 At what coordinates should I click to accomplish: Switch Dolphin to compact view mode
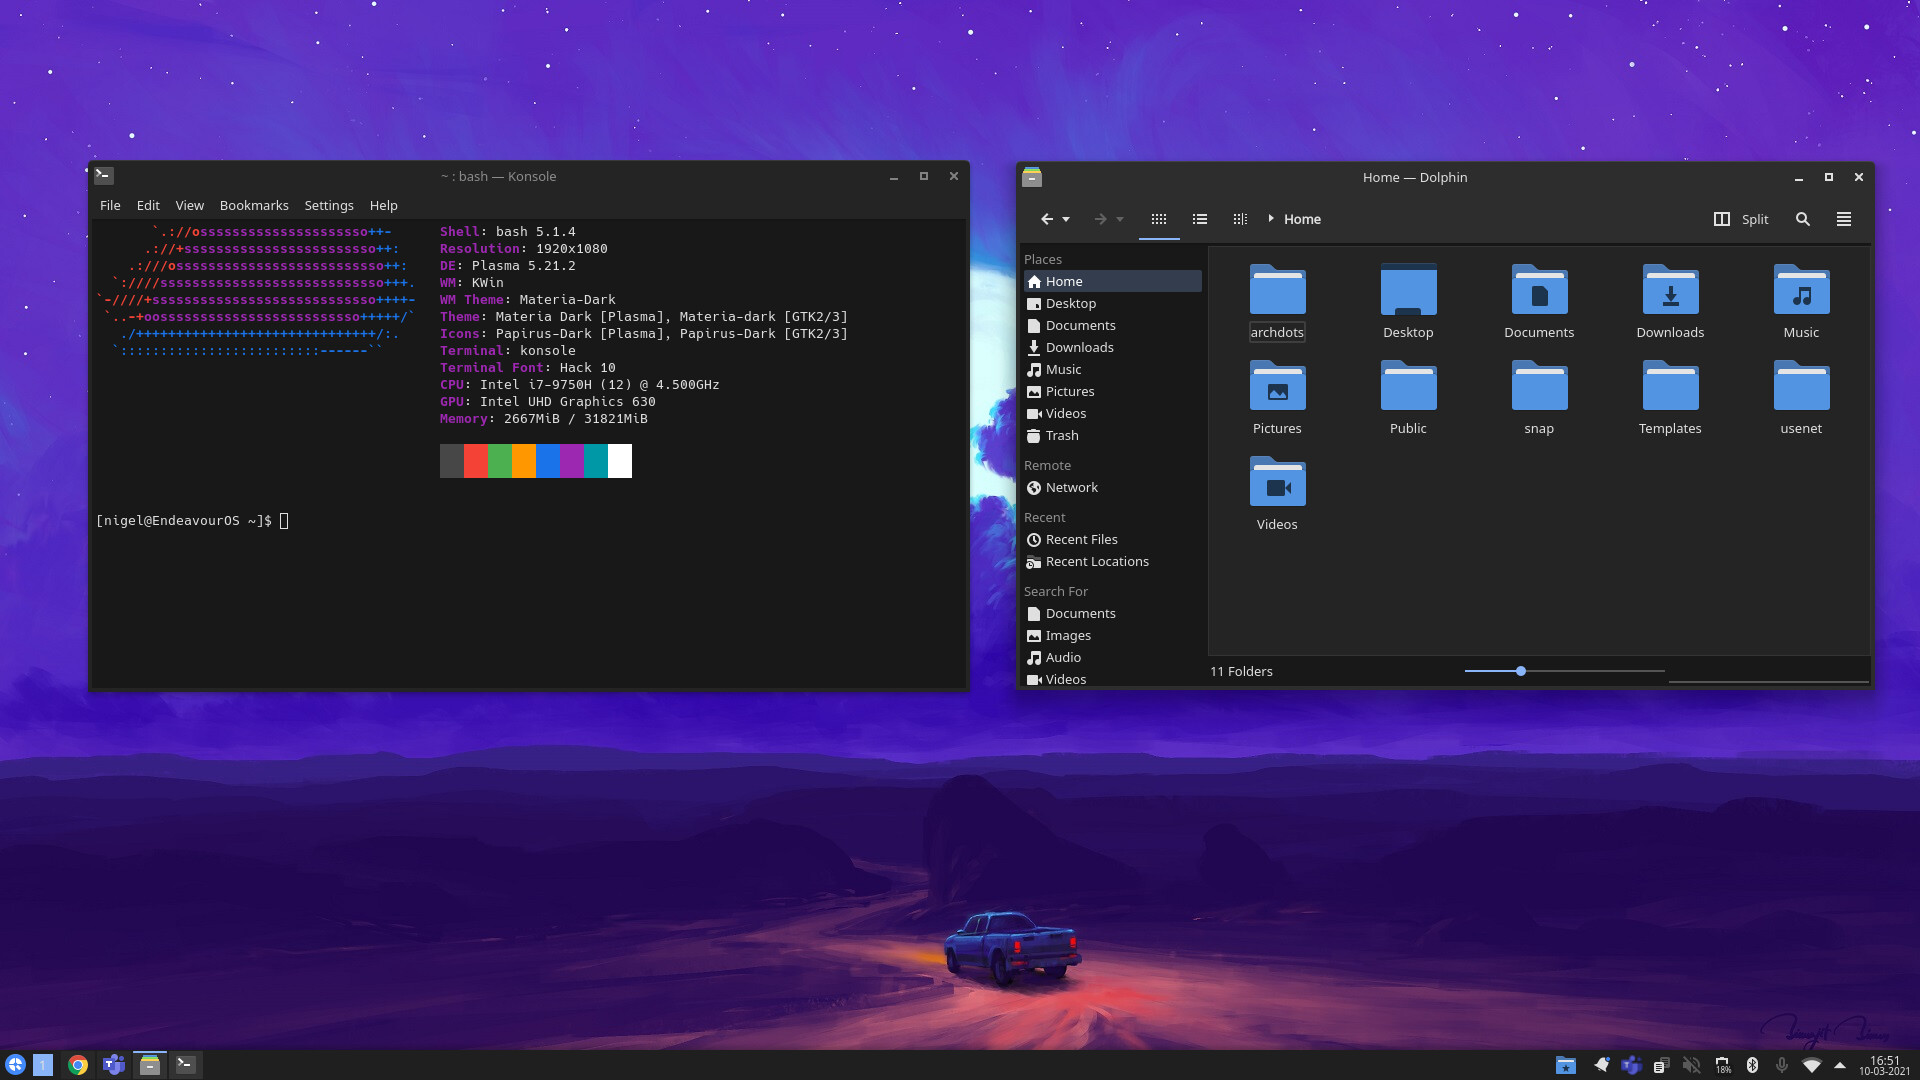tap(1200, 219)
